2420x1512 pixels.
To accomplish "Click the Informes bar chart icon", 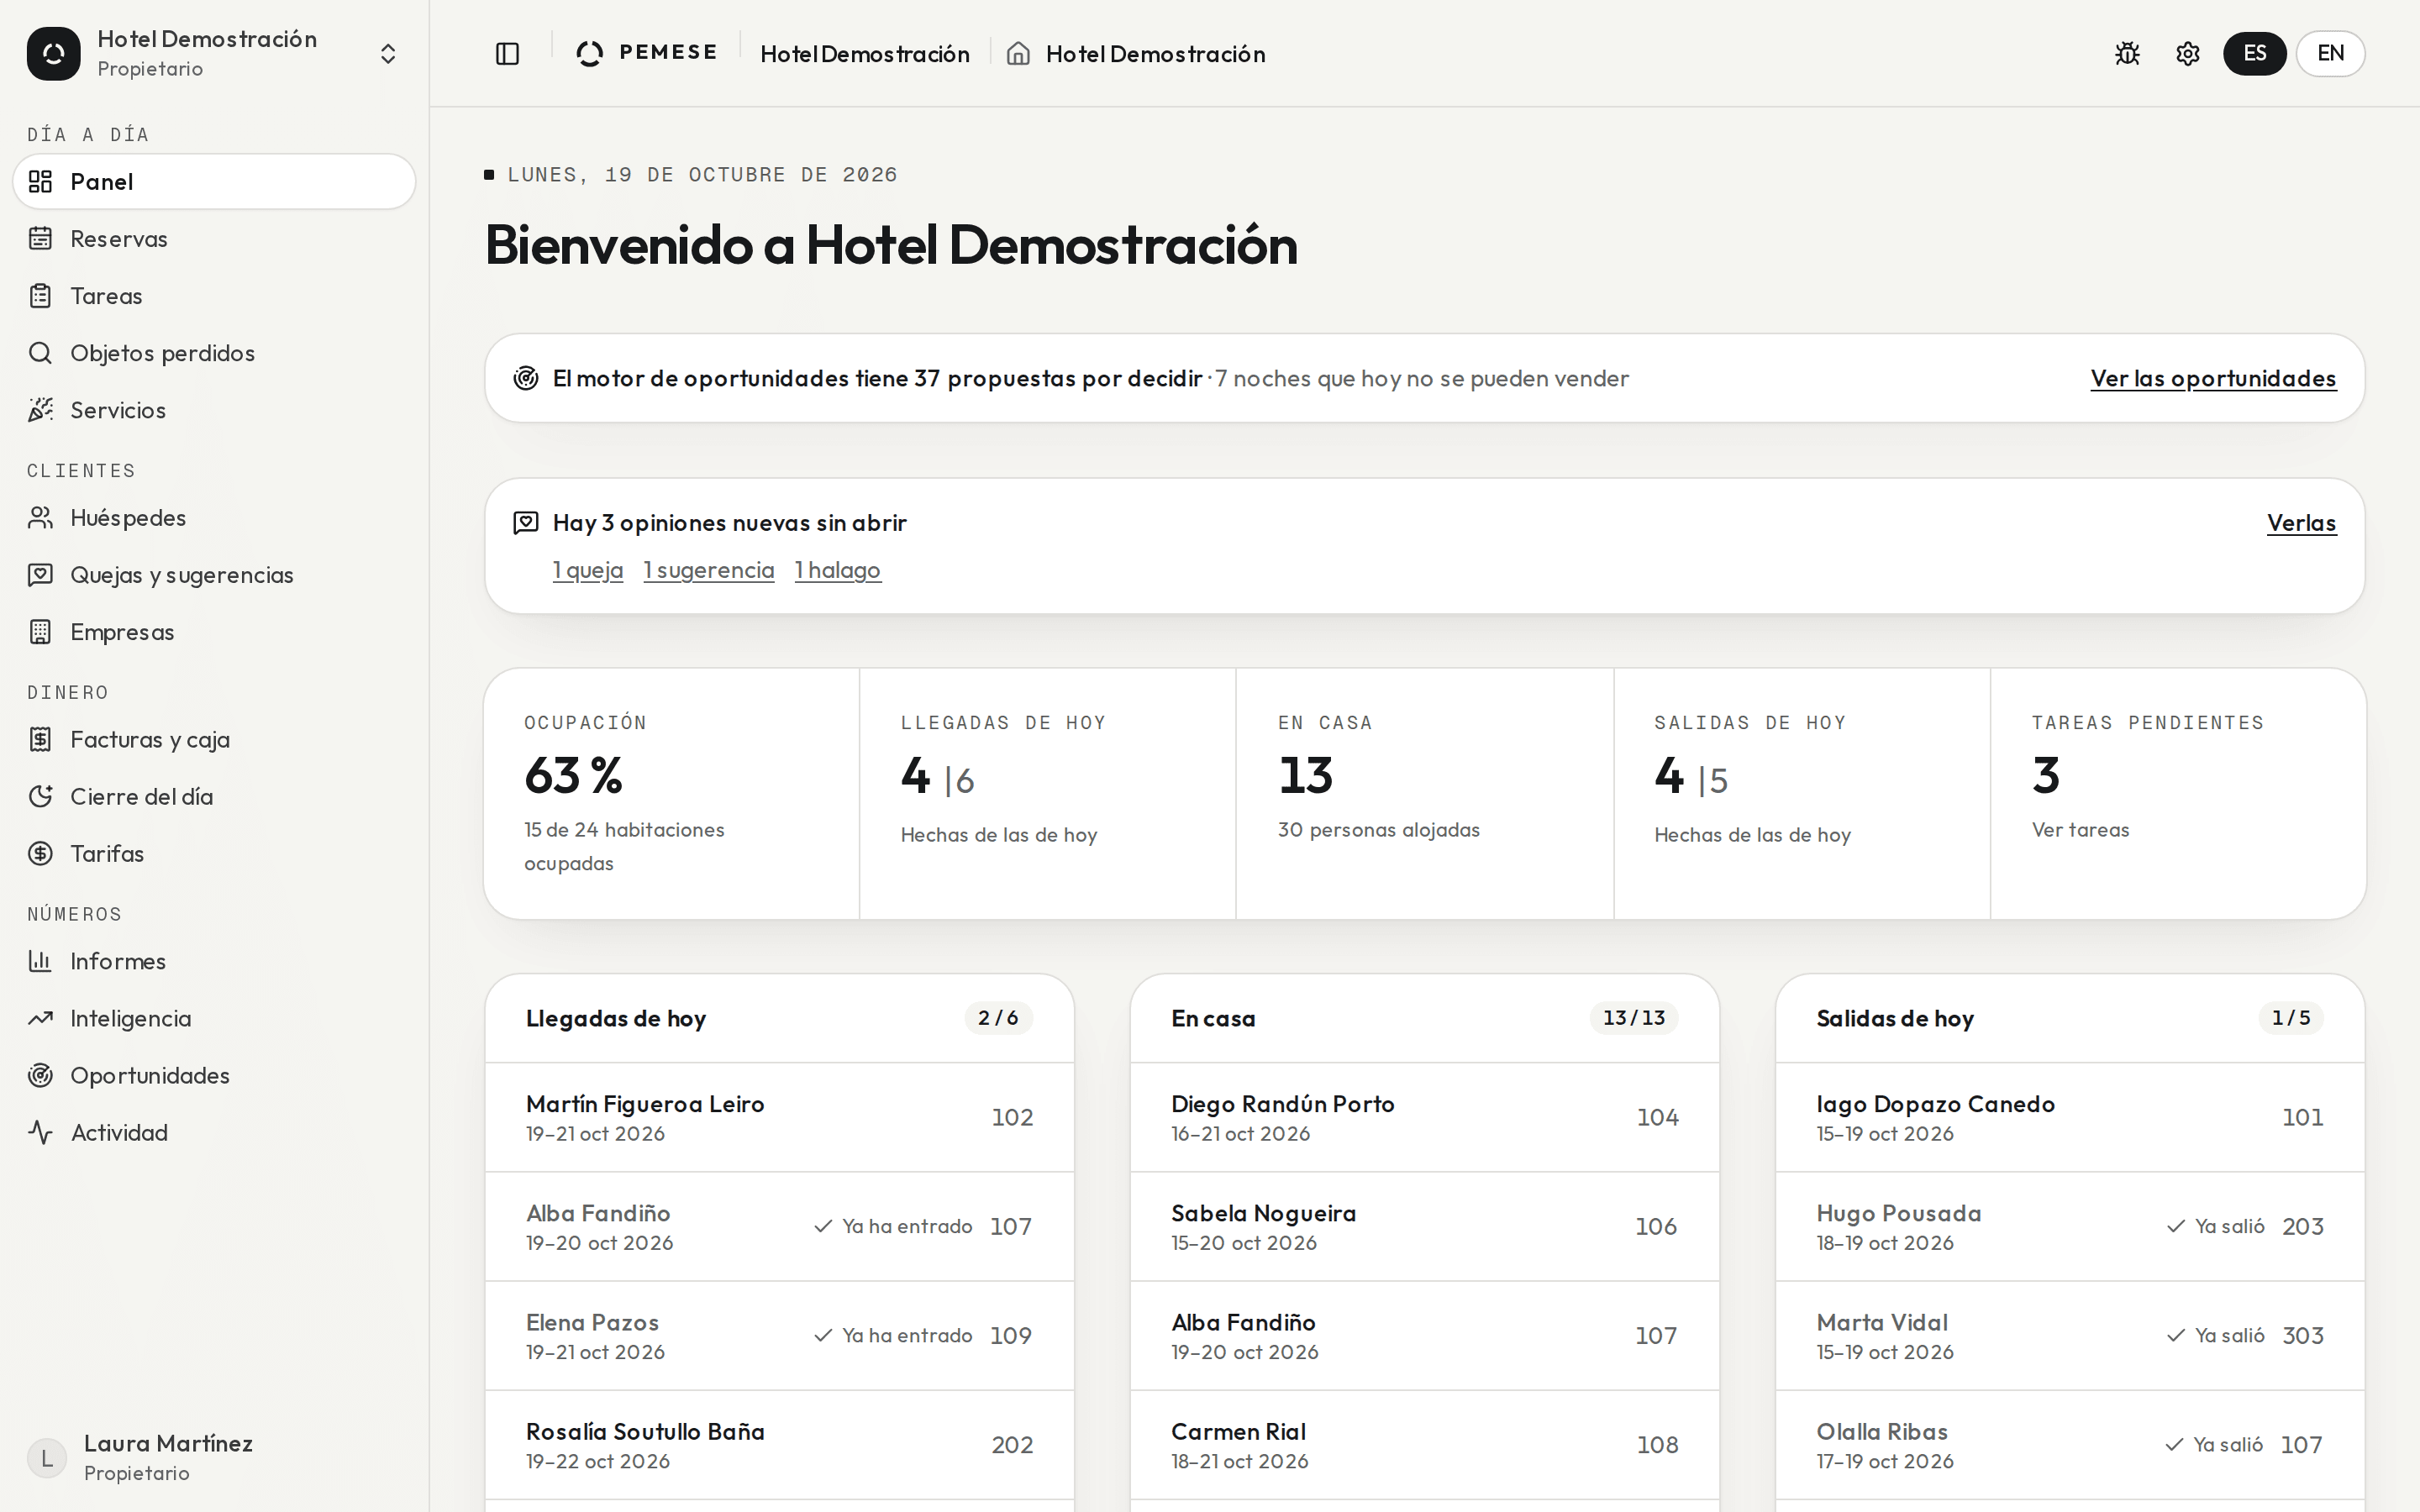I will (x=40, y=961).
